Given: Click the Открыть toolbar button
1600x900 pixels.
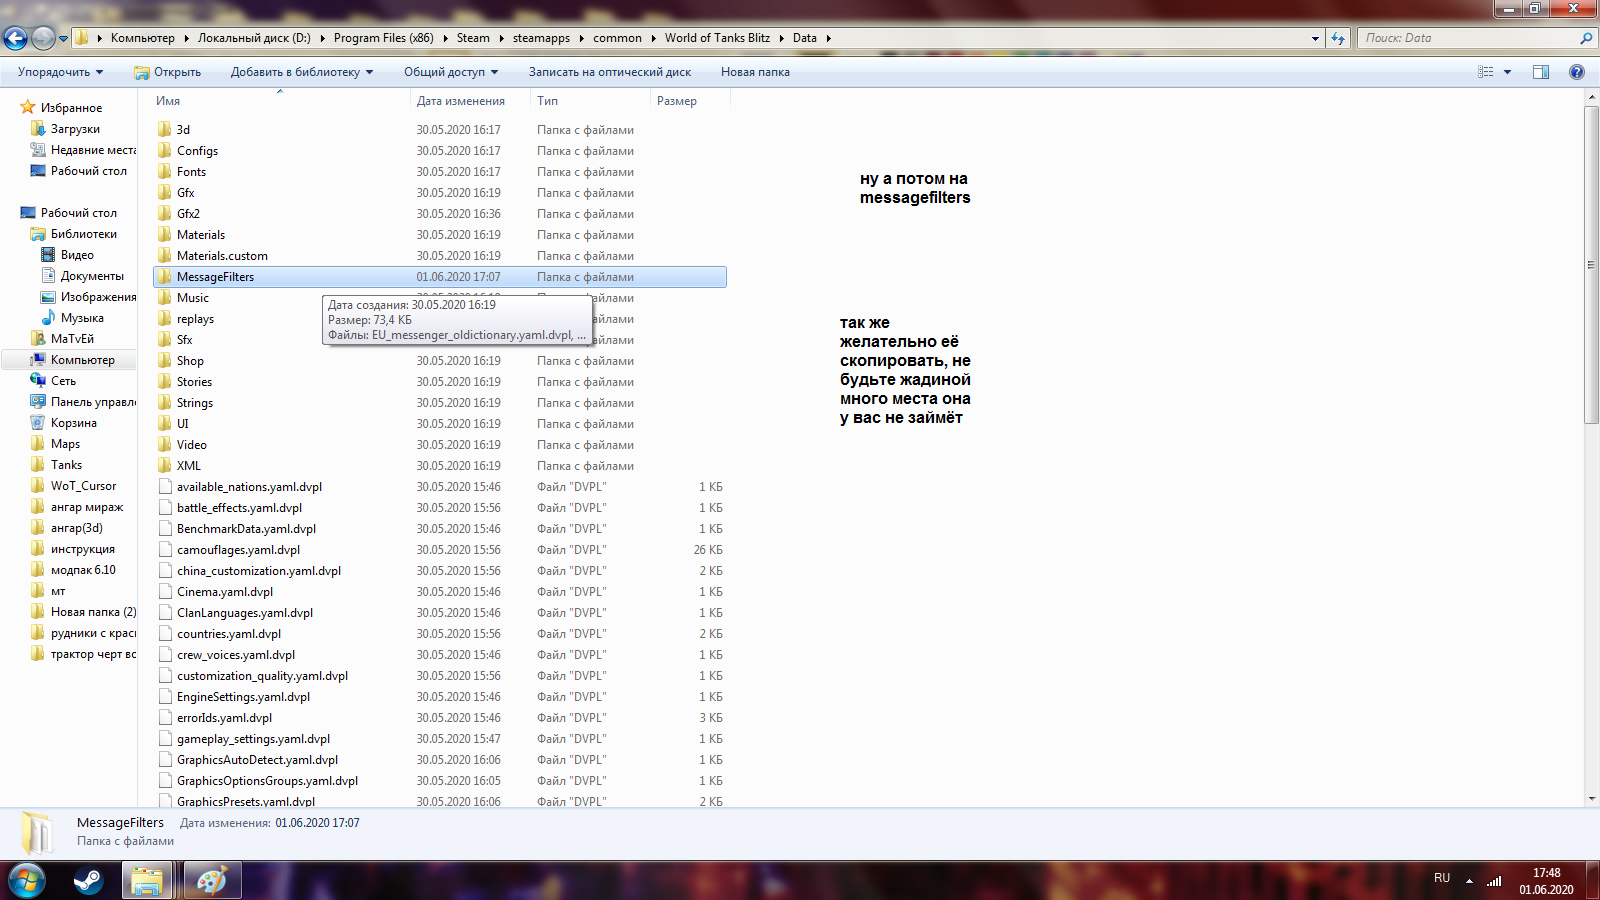Looking at the screenshot, I should pyautogui.click(x=168, y=72).
